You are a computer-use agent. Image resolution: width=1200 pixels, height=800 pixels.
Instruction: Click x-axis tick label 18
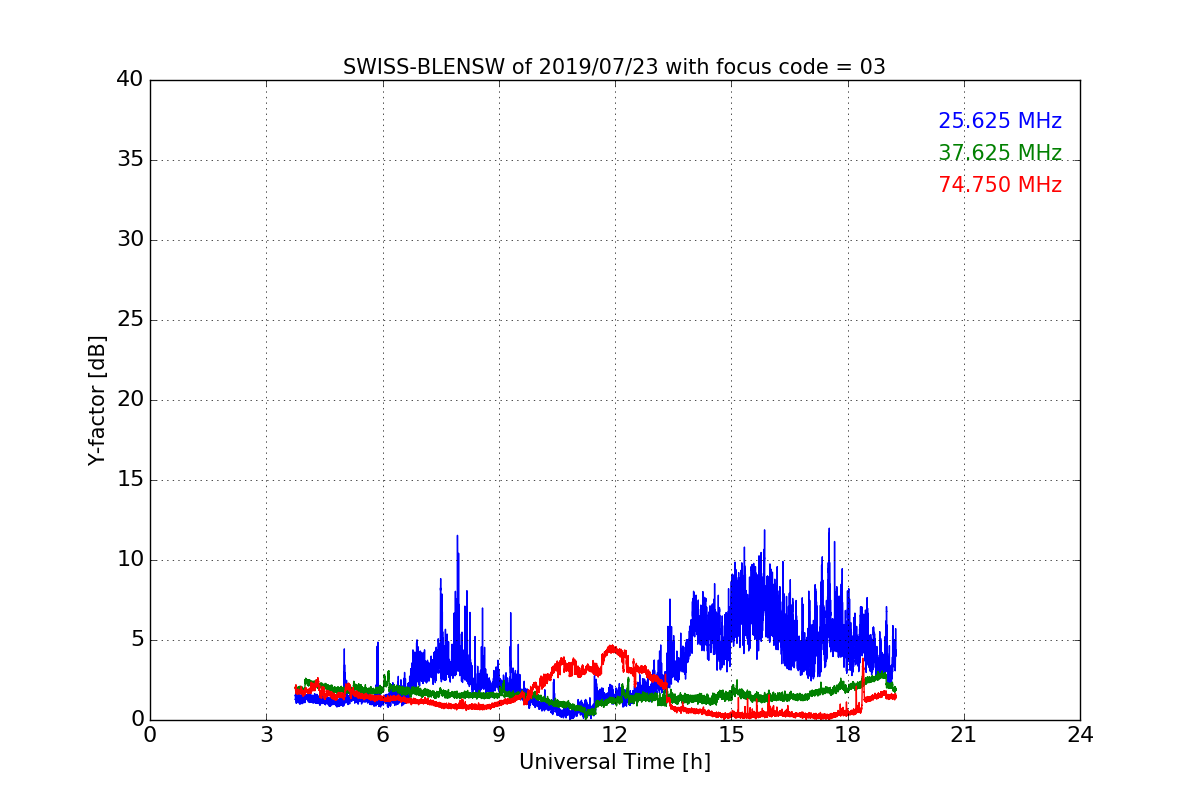847,734
